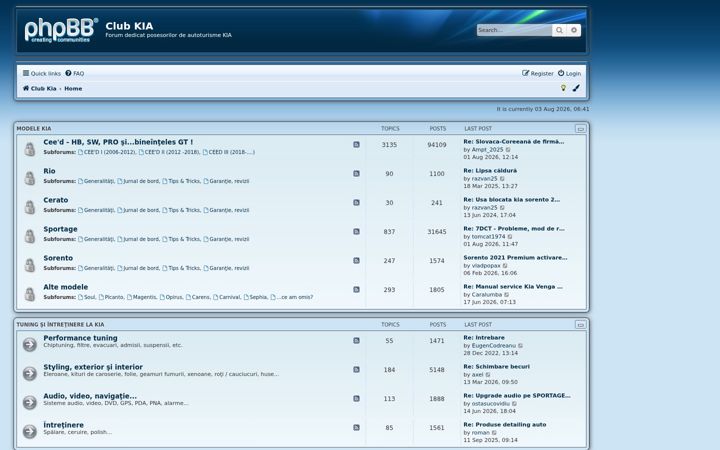This screenshot has width=720, height=450.
Task: Open Cerato's Tips & Tricks subforum
Action: coord(181,210)
